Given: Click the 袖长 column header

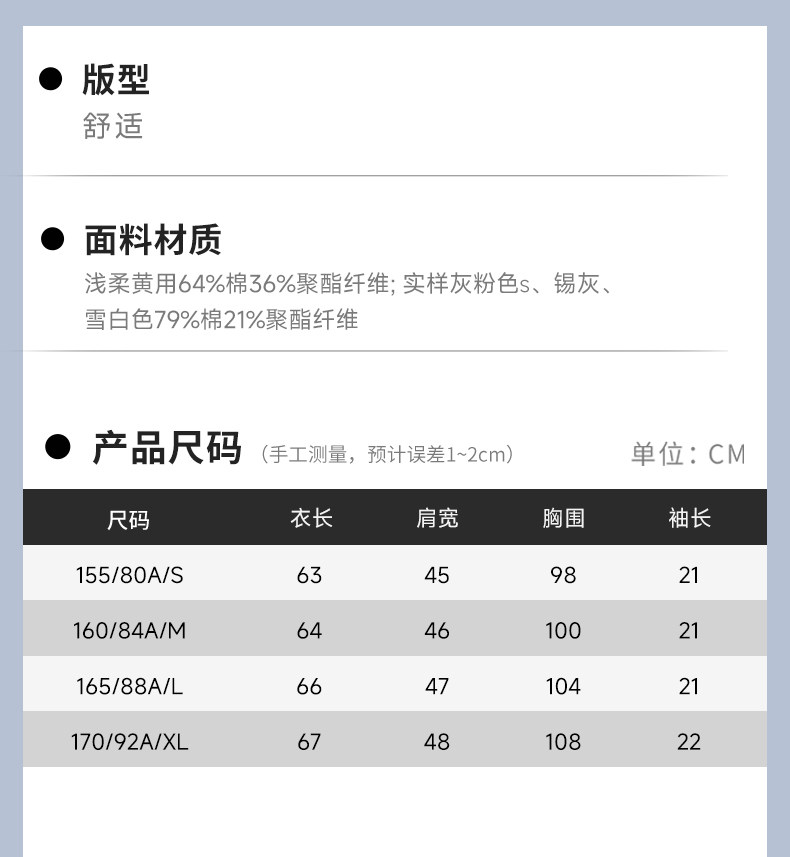Looking at the screenshot, I should (689, 518).
